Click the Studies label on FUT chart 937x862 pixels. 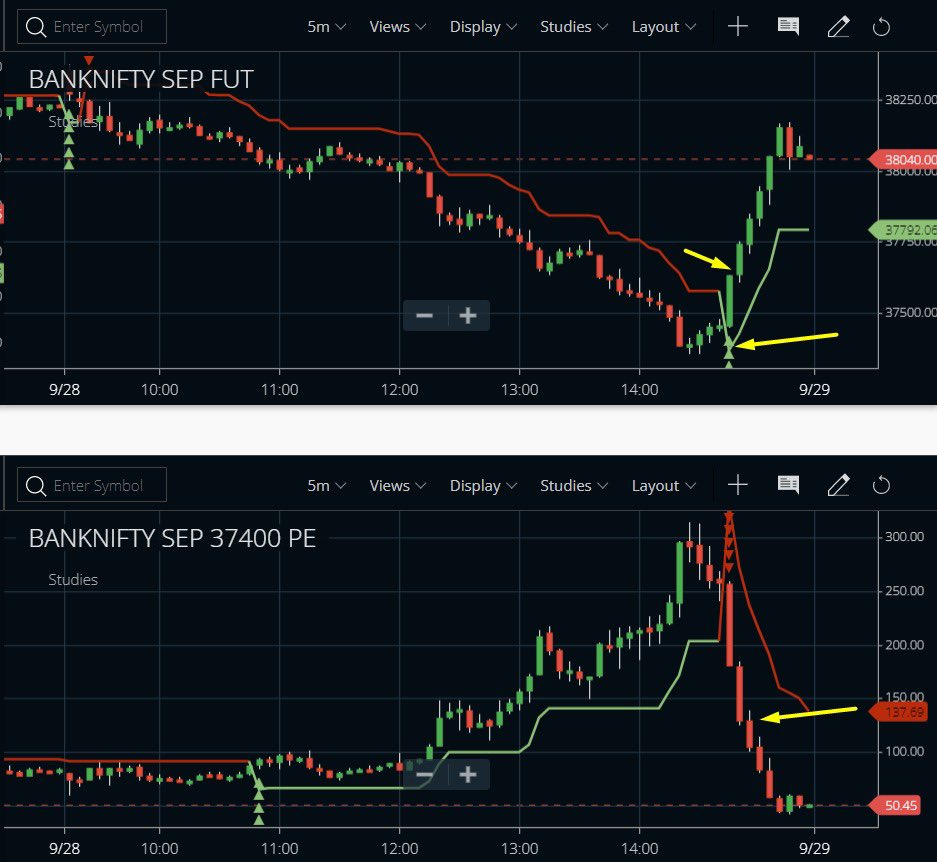(73, 122)
